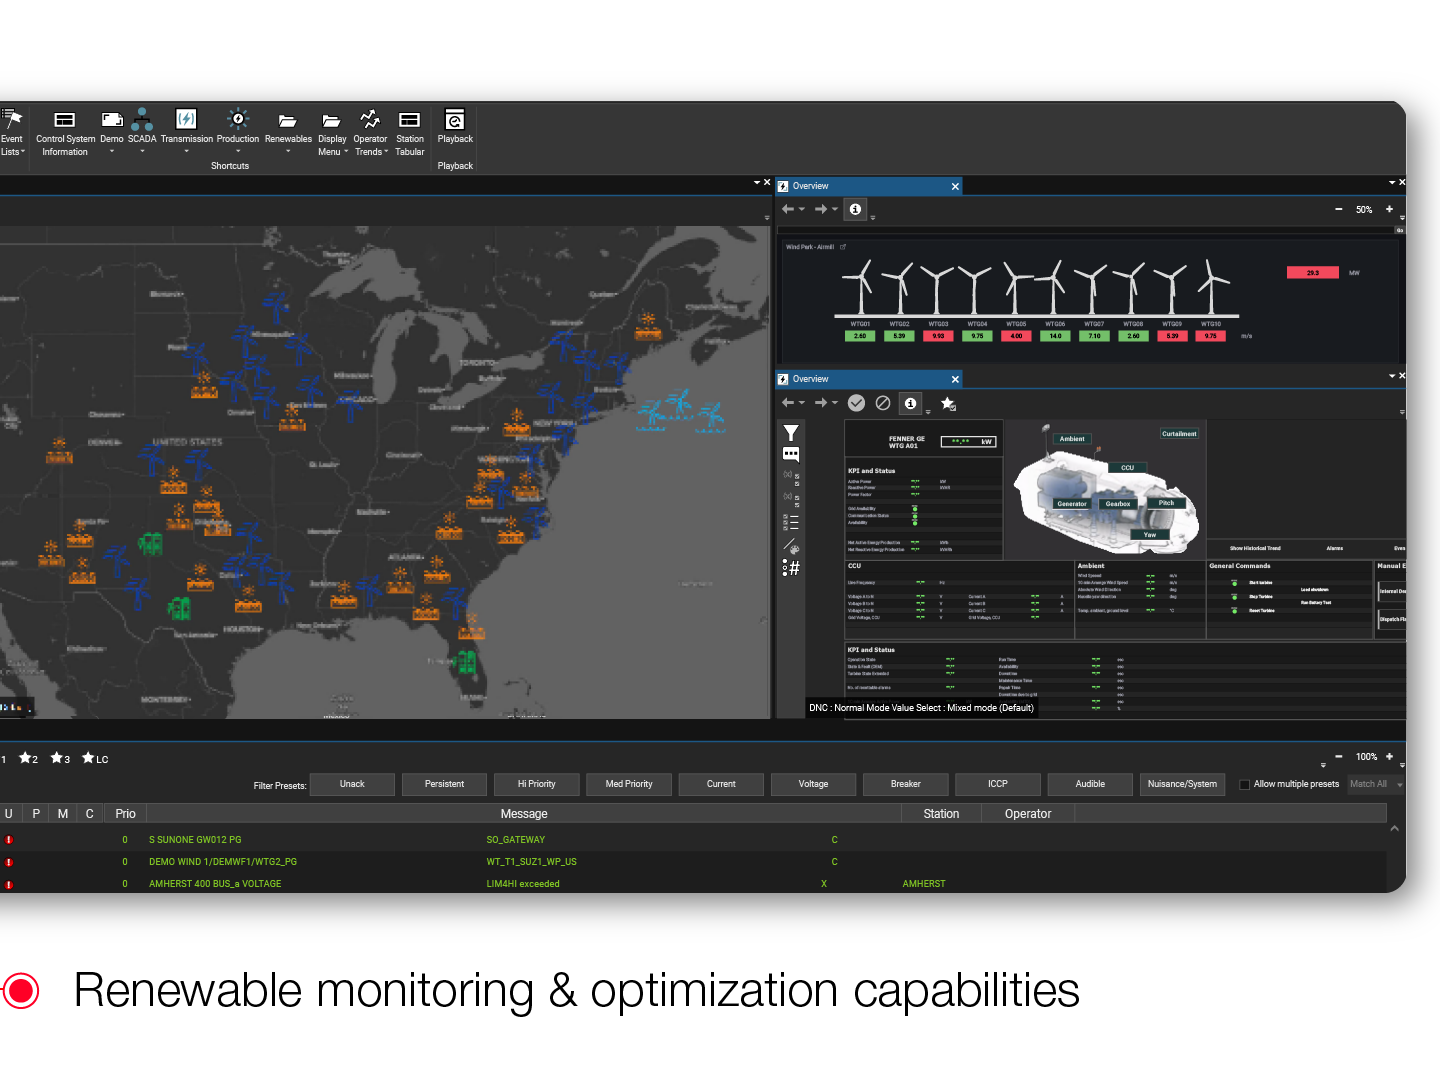Click the acknowledge checkmark icon in Overview
Viewport: 1440px width, 1080px height.
(856, 403)
